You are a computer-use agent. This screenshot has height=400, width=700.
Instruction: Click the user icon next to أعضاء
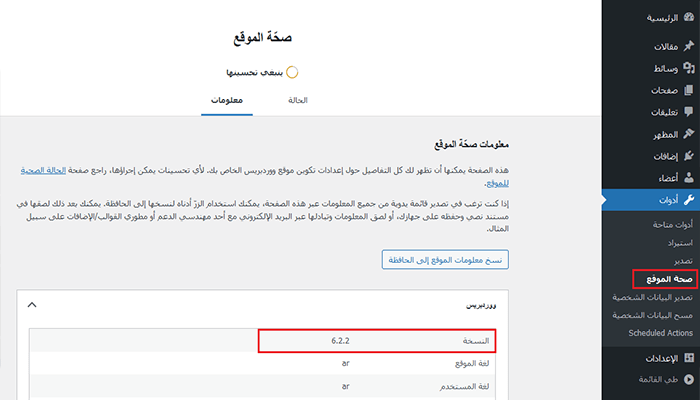pyautogui.click(x=689, y=178)
